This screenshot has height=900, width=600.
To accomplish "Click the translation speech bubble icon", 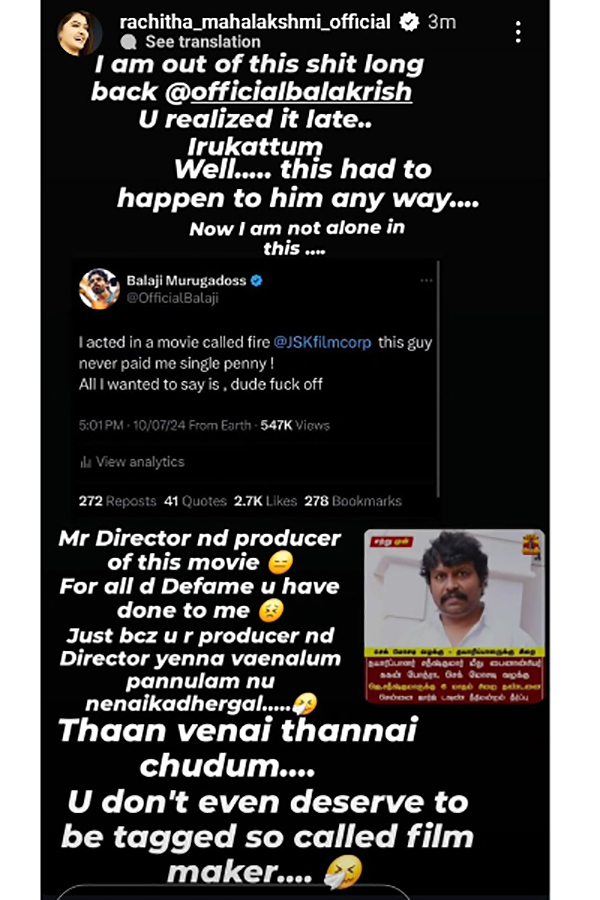I will click(x=129, y=42).
